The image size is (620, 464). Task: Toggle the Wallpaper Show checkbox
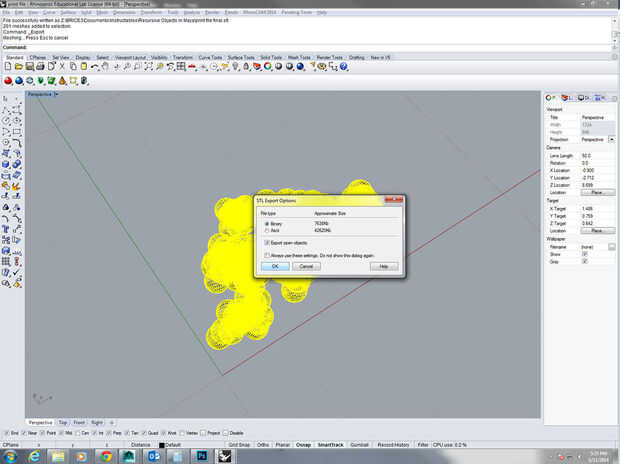(x=585, y=254)
